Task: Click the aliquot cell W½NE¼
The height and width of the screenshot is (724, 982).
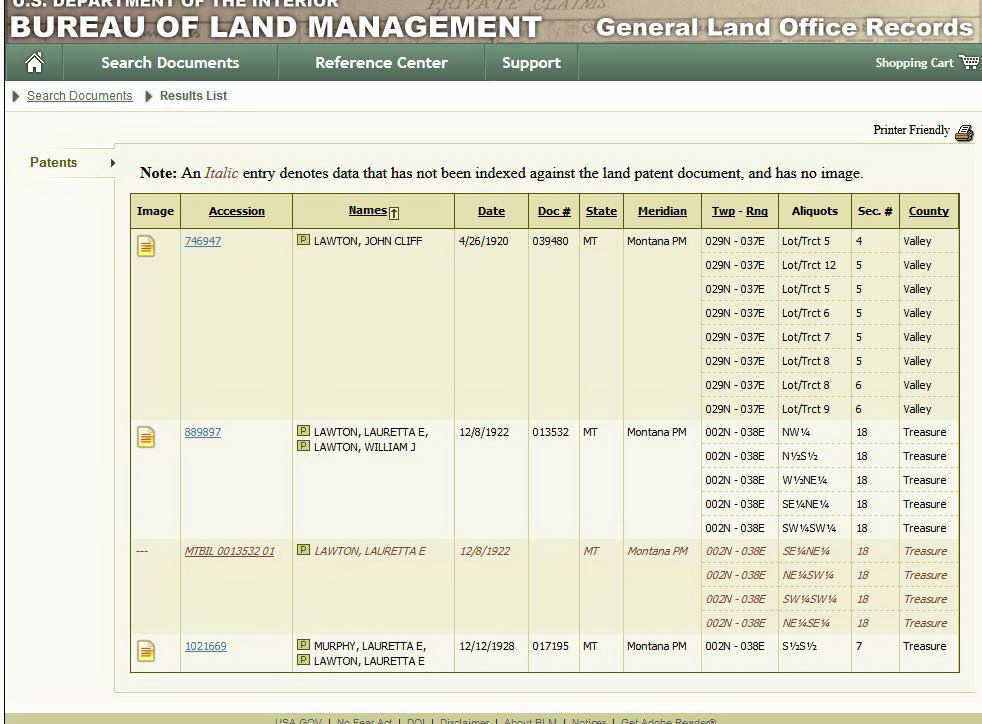Action: point(805,480)
